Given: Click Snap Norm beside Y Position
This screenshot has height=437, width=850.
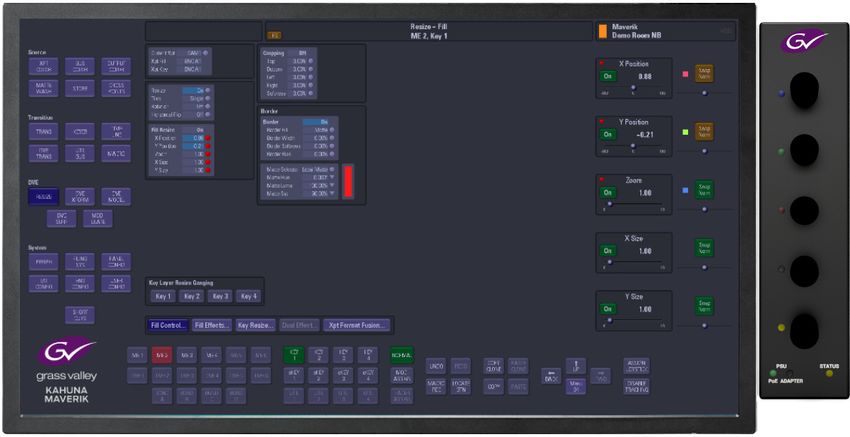Looking at the screenshot, I should (x=704, y=132).
